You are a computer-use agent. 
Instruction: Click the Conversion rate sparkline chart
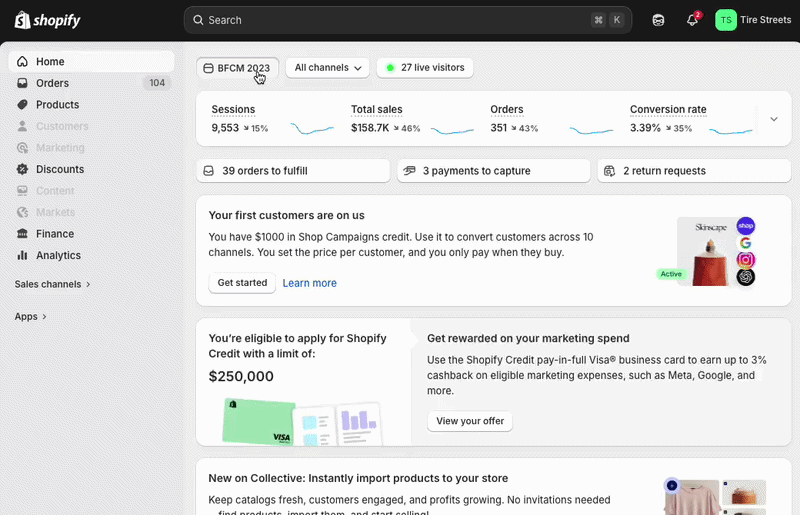pyautogui.click(x=731, y=131)
